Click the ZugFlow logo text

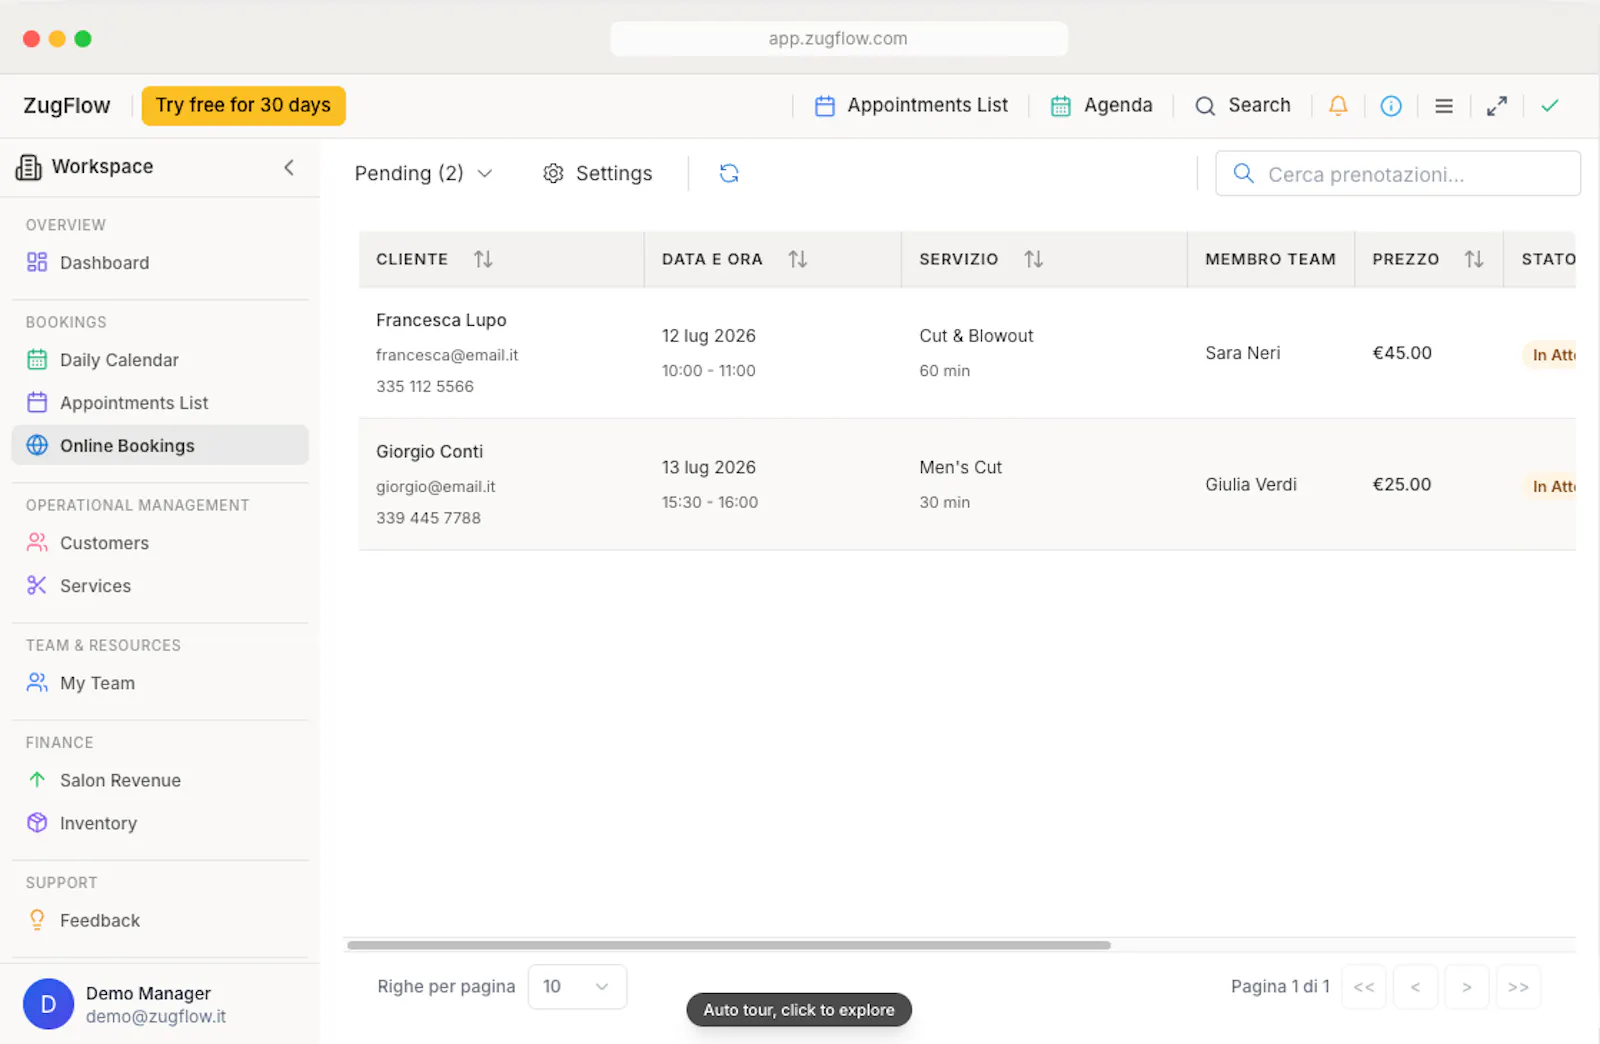67,105
